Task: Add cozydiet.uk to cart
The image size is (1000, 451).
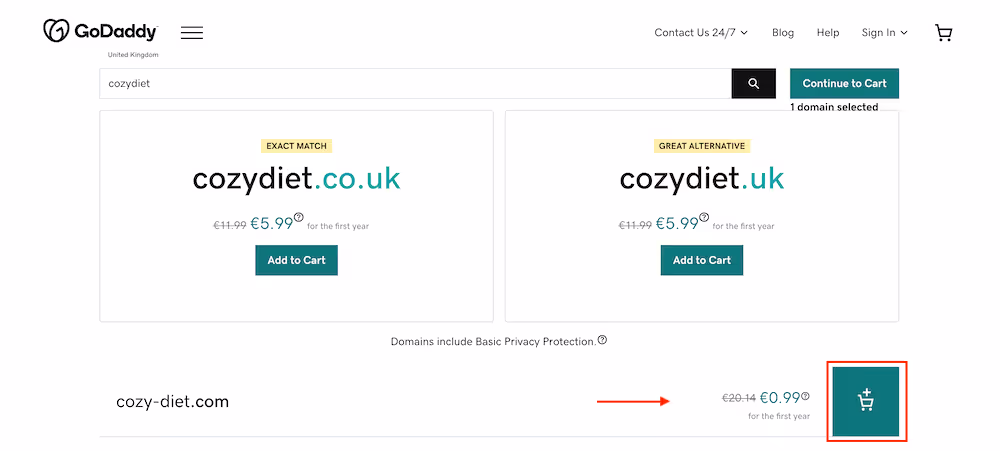Action: (x=702, y=260)
